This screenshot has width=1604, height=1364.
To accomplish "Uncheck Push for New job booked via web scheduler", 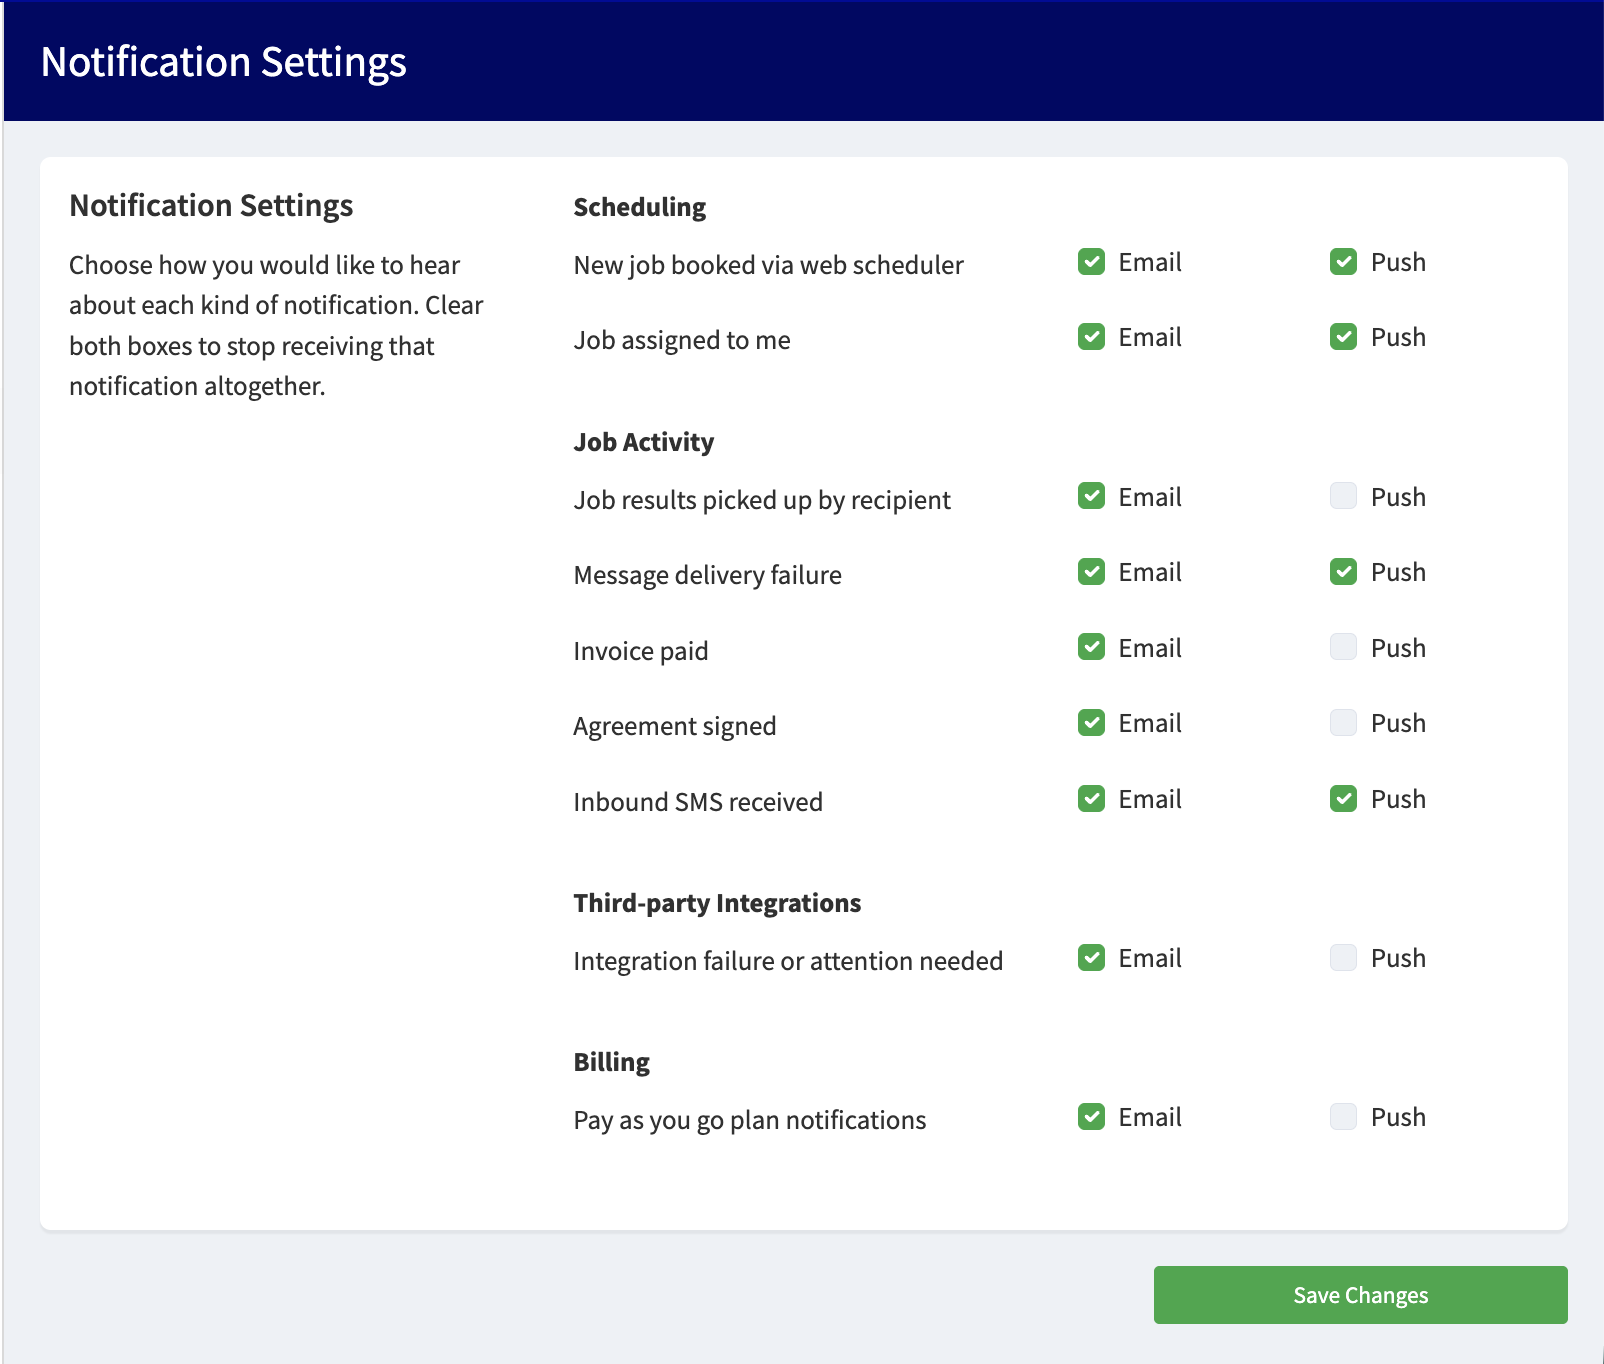I will (x=1343, y=262).
